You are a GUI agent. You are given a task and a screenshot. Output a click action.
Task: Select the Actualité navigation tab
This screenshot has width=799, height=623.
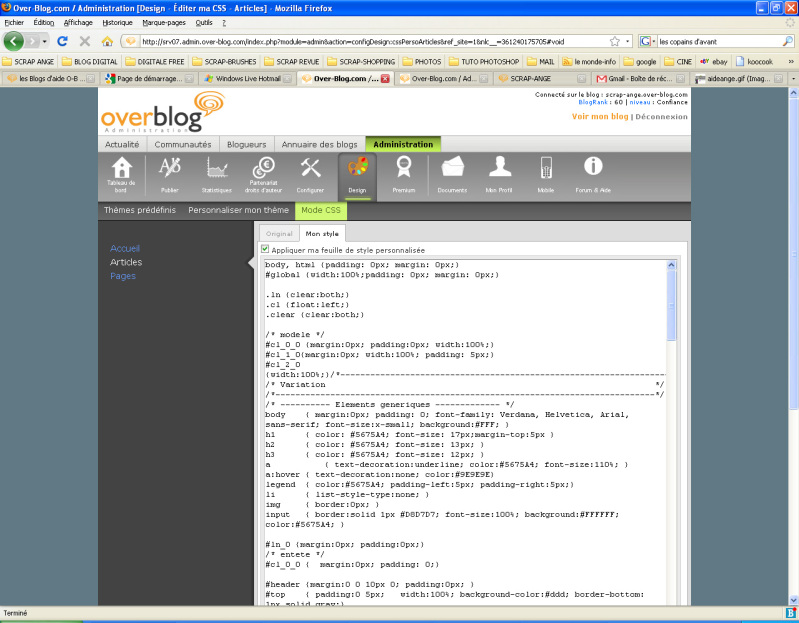pyautogui.click(x=122, y=144)
